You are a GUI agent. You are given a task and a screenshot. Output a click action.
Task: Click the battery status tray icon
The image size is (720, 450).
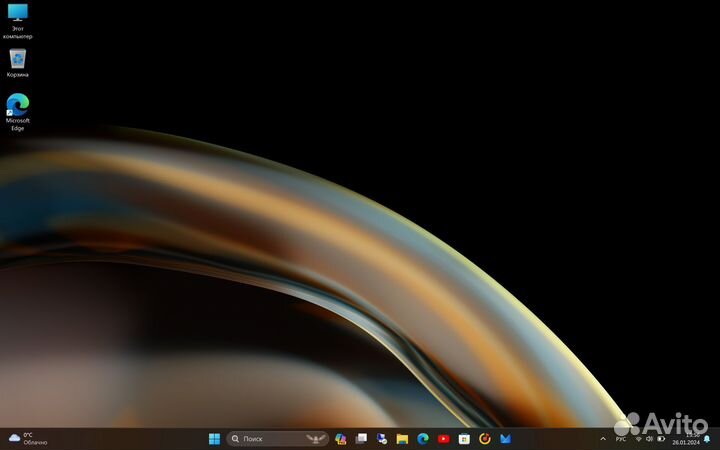662,438
